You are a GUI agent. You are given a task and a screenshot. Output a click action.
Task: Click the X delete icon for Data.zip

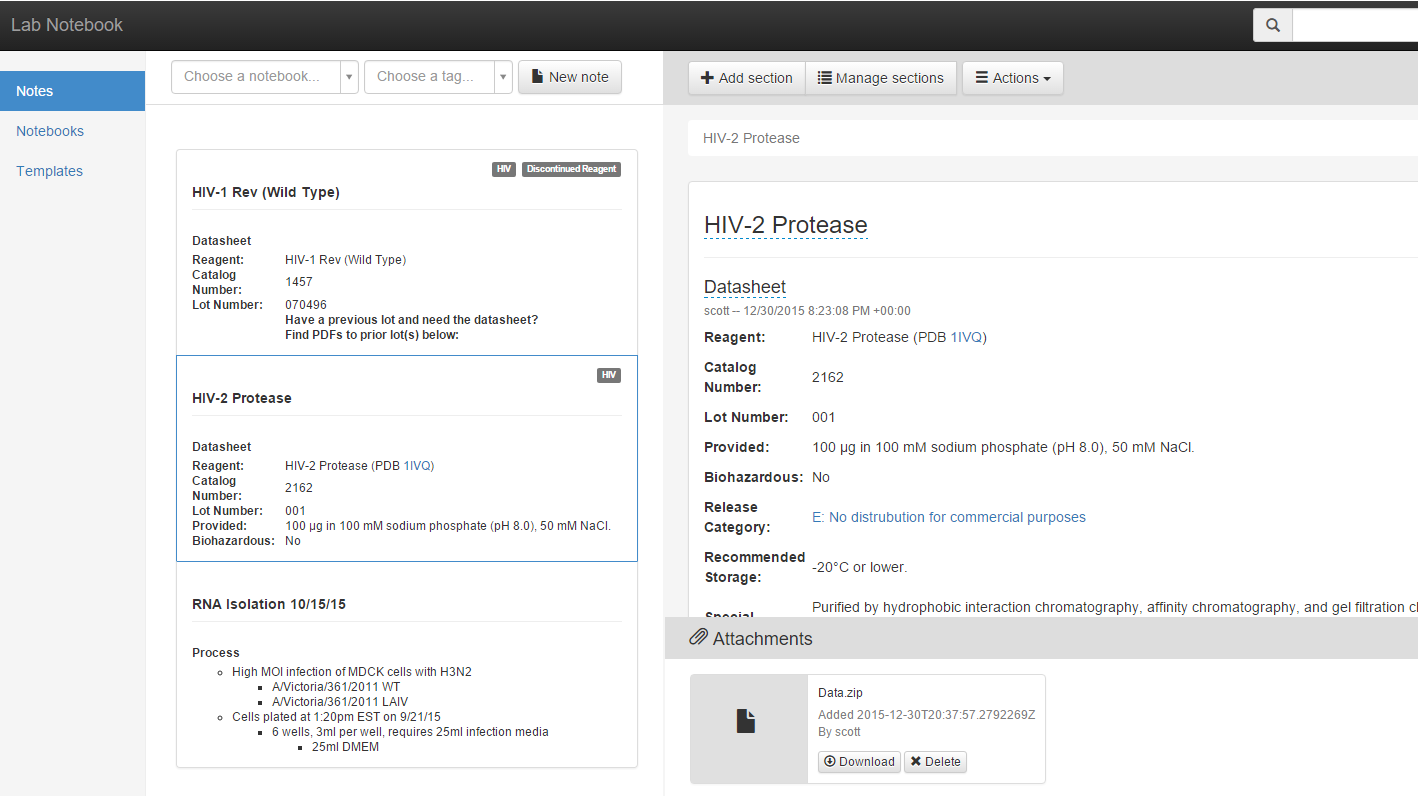(914, 761)
